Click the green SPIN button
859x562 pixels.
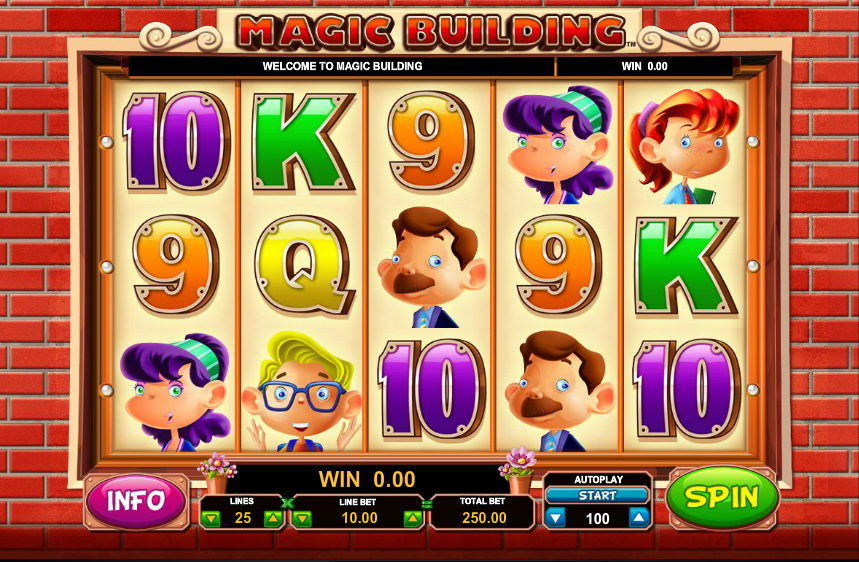(722, 497)
